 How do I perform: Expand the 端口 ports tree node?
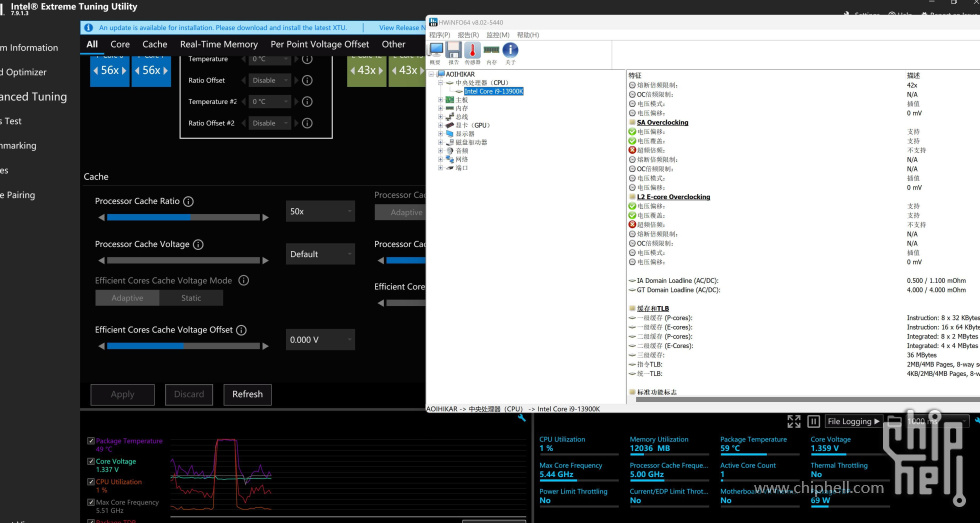[x=441, y=168]
